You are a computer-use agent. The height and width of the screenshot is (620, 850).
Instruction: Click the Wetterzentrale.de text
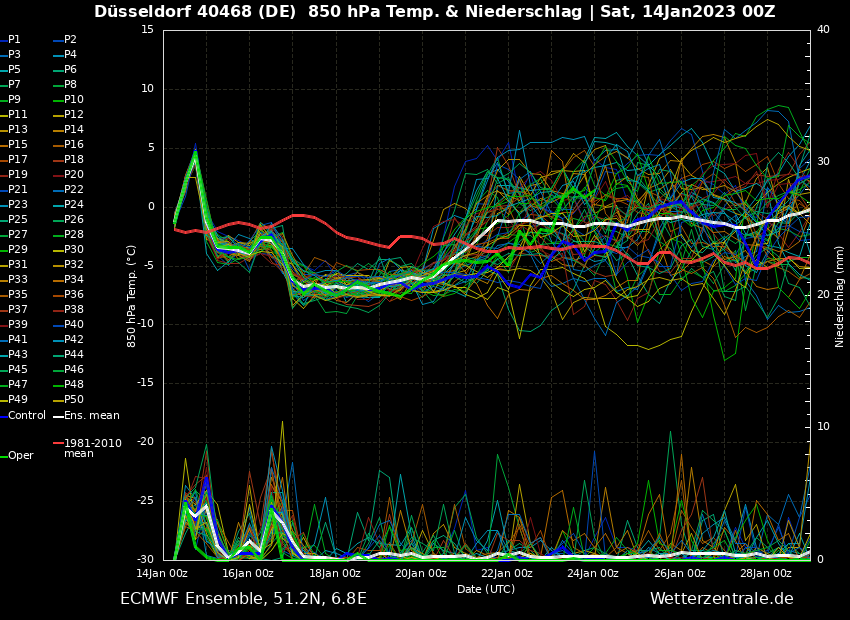click(721, 598)
